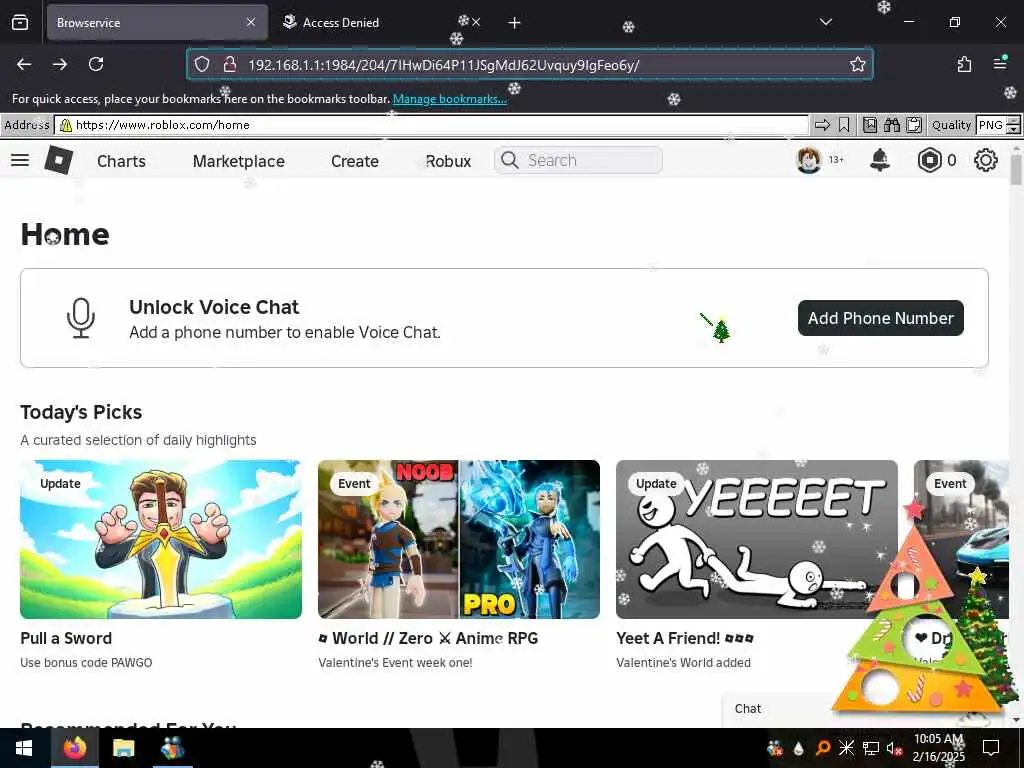1024x768 pixels.
Task: Click the insecure connection padlock icon
Action: (229, 64)
